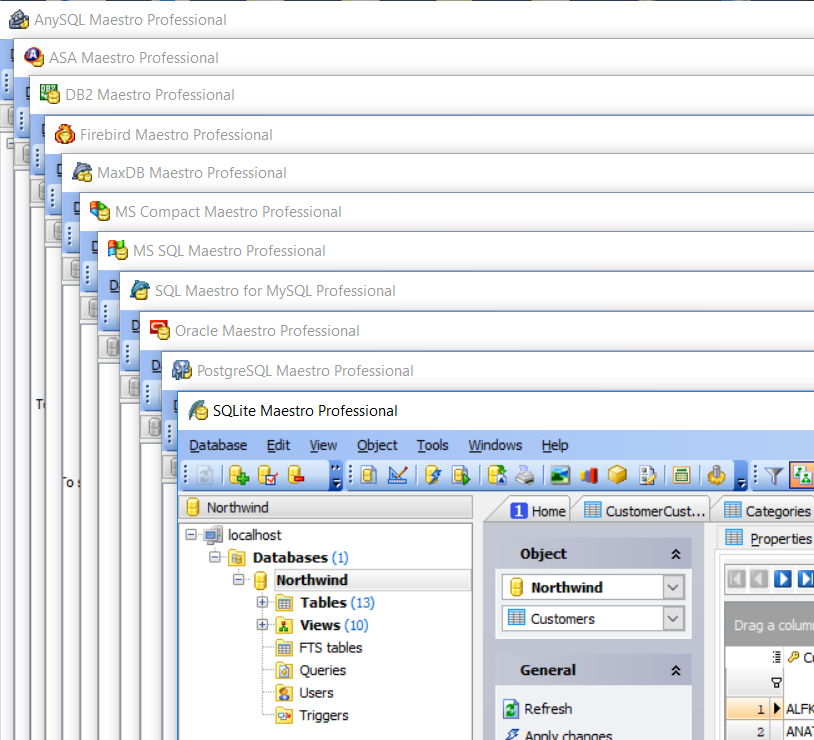Go to next record in navigator

[x=782, y=578]
